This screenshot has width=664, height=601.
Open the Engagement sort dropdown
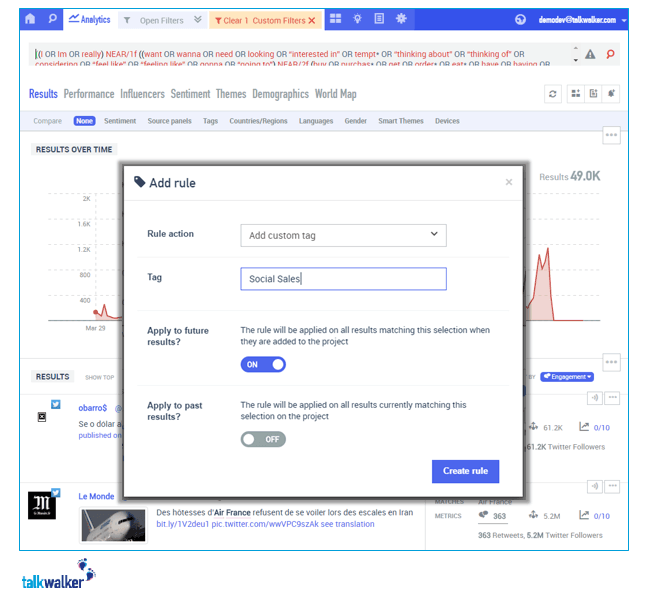click(x=567, y=377)
